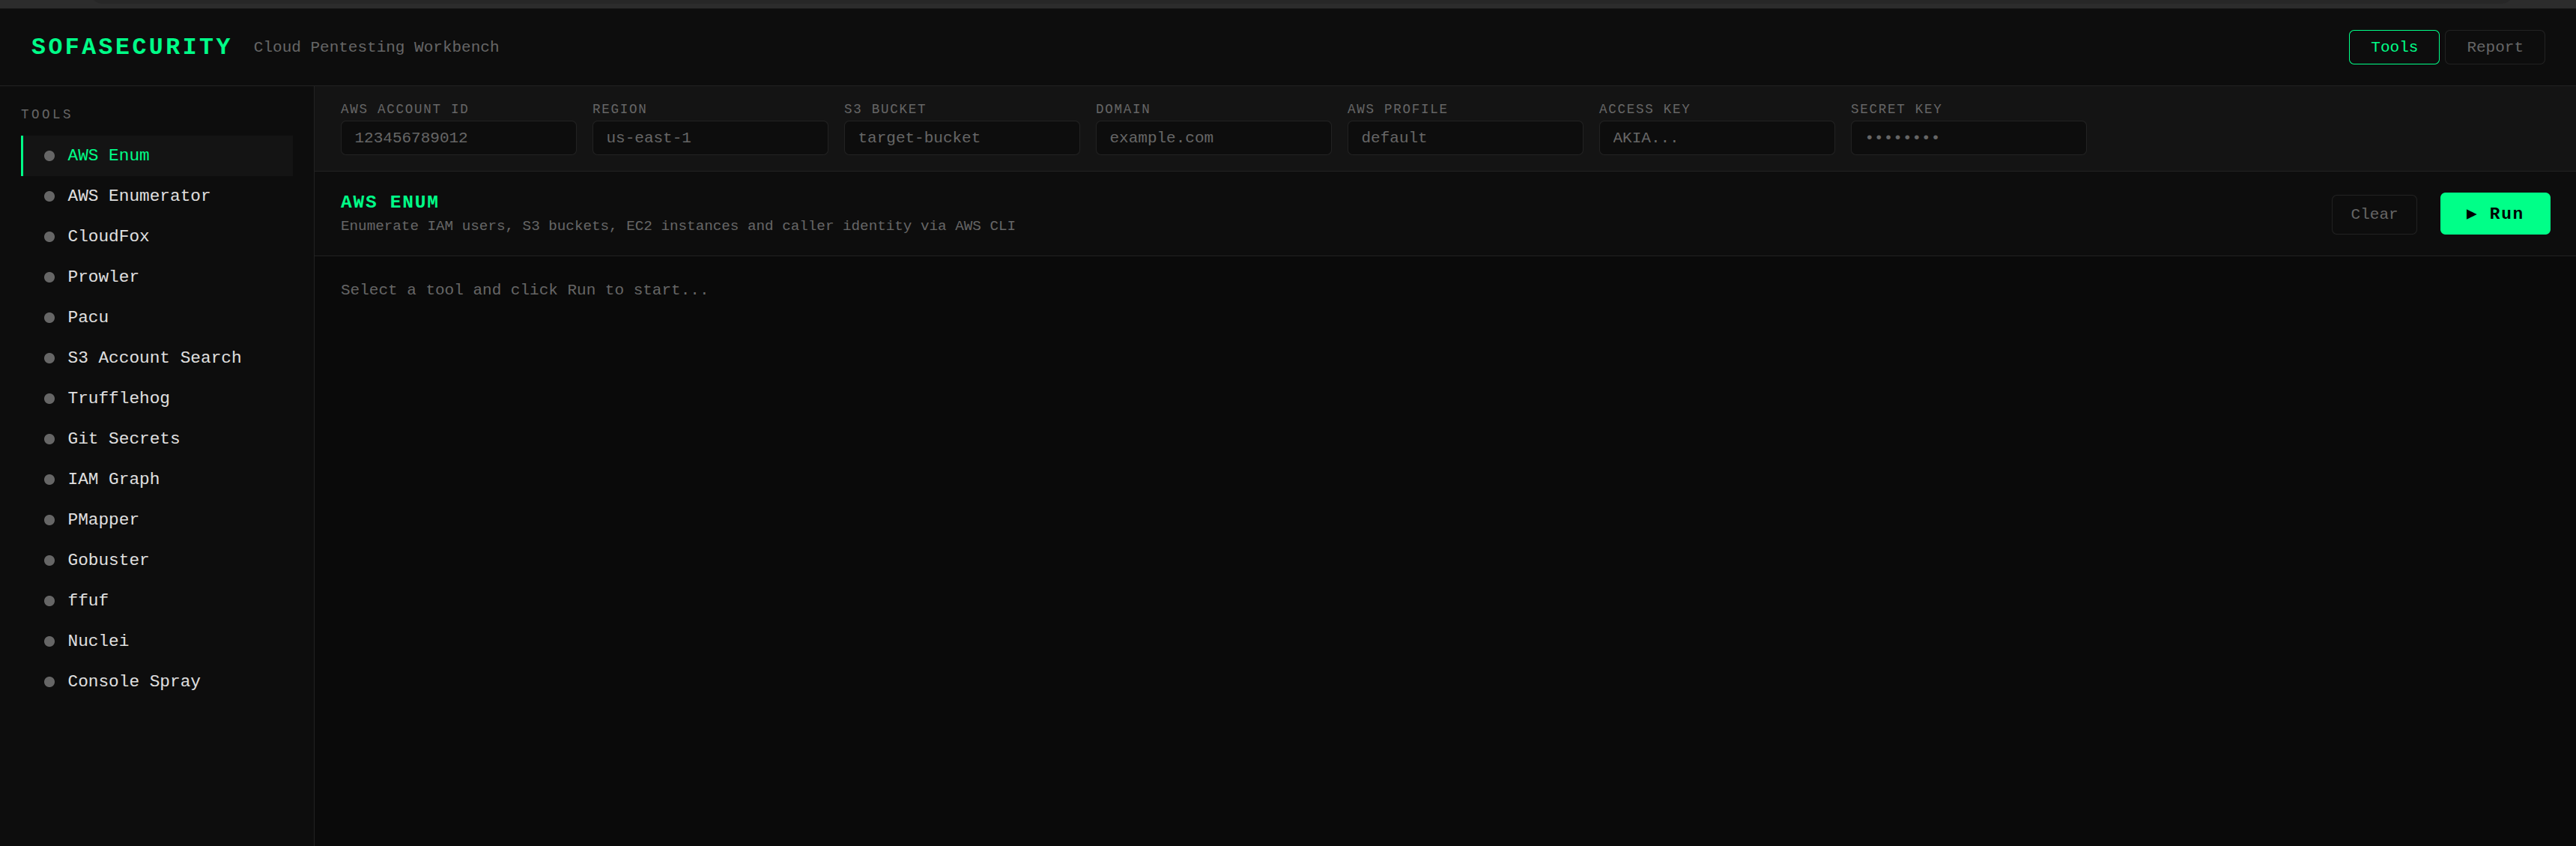Select the AWS Enumerator tool

coord(138,196)
